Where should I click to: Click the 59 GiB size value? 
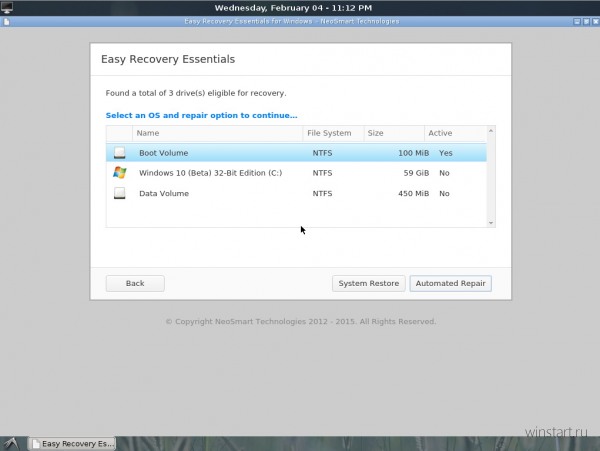[x=416, y=173]
